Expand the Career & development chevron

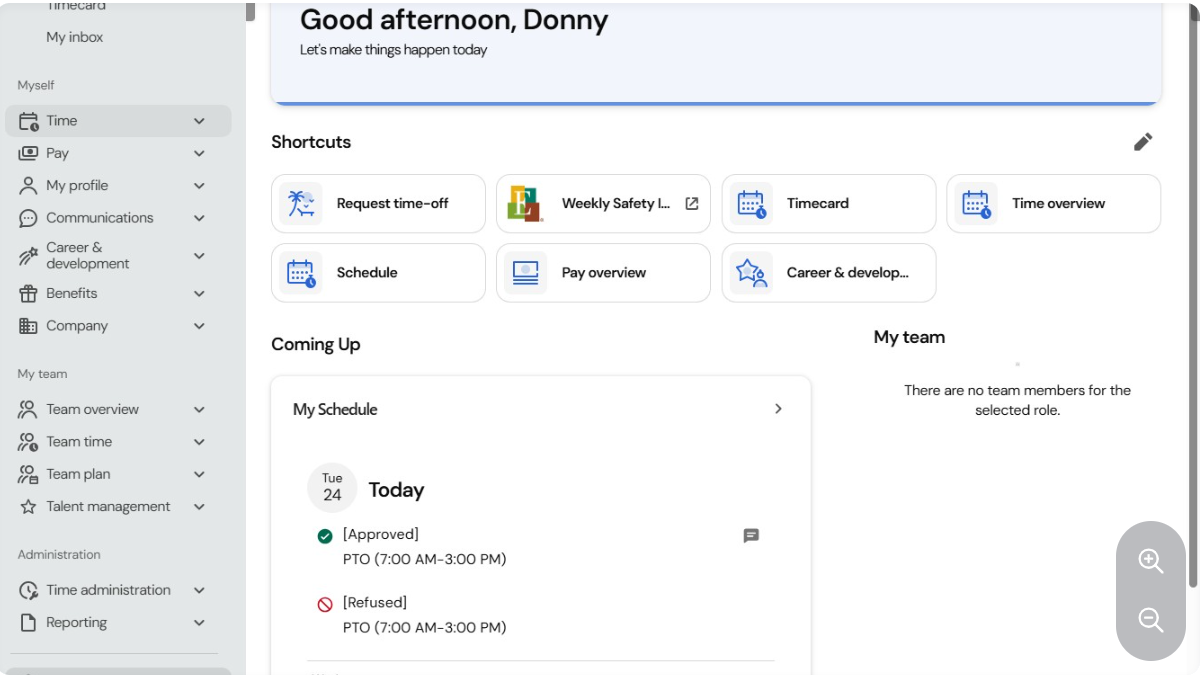(x=199, y=256)
